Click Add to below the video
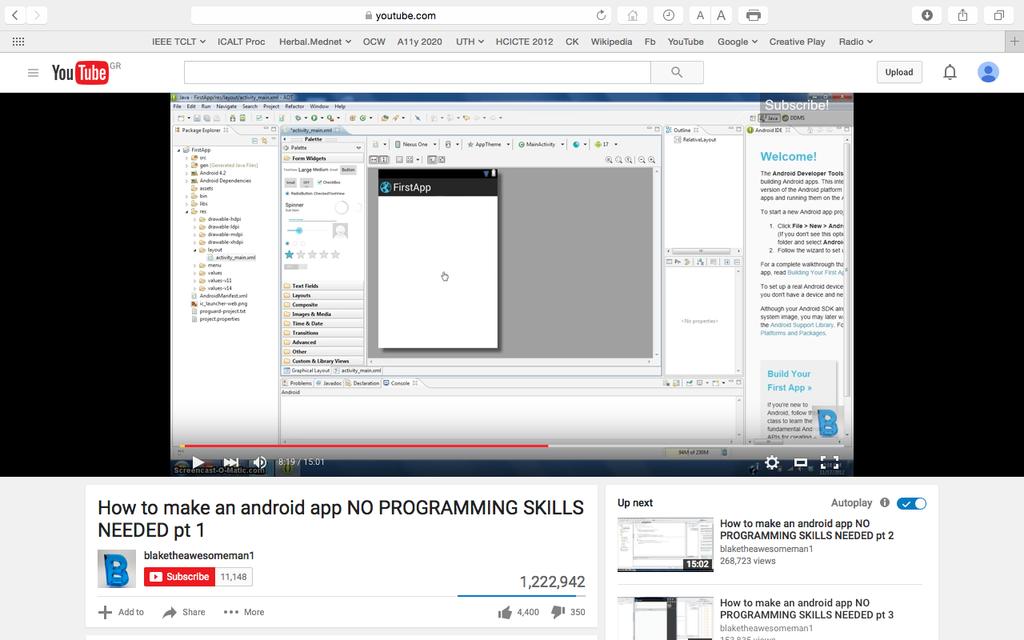This screenshot has width=1024, height=640. click(x=121, y=612)
